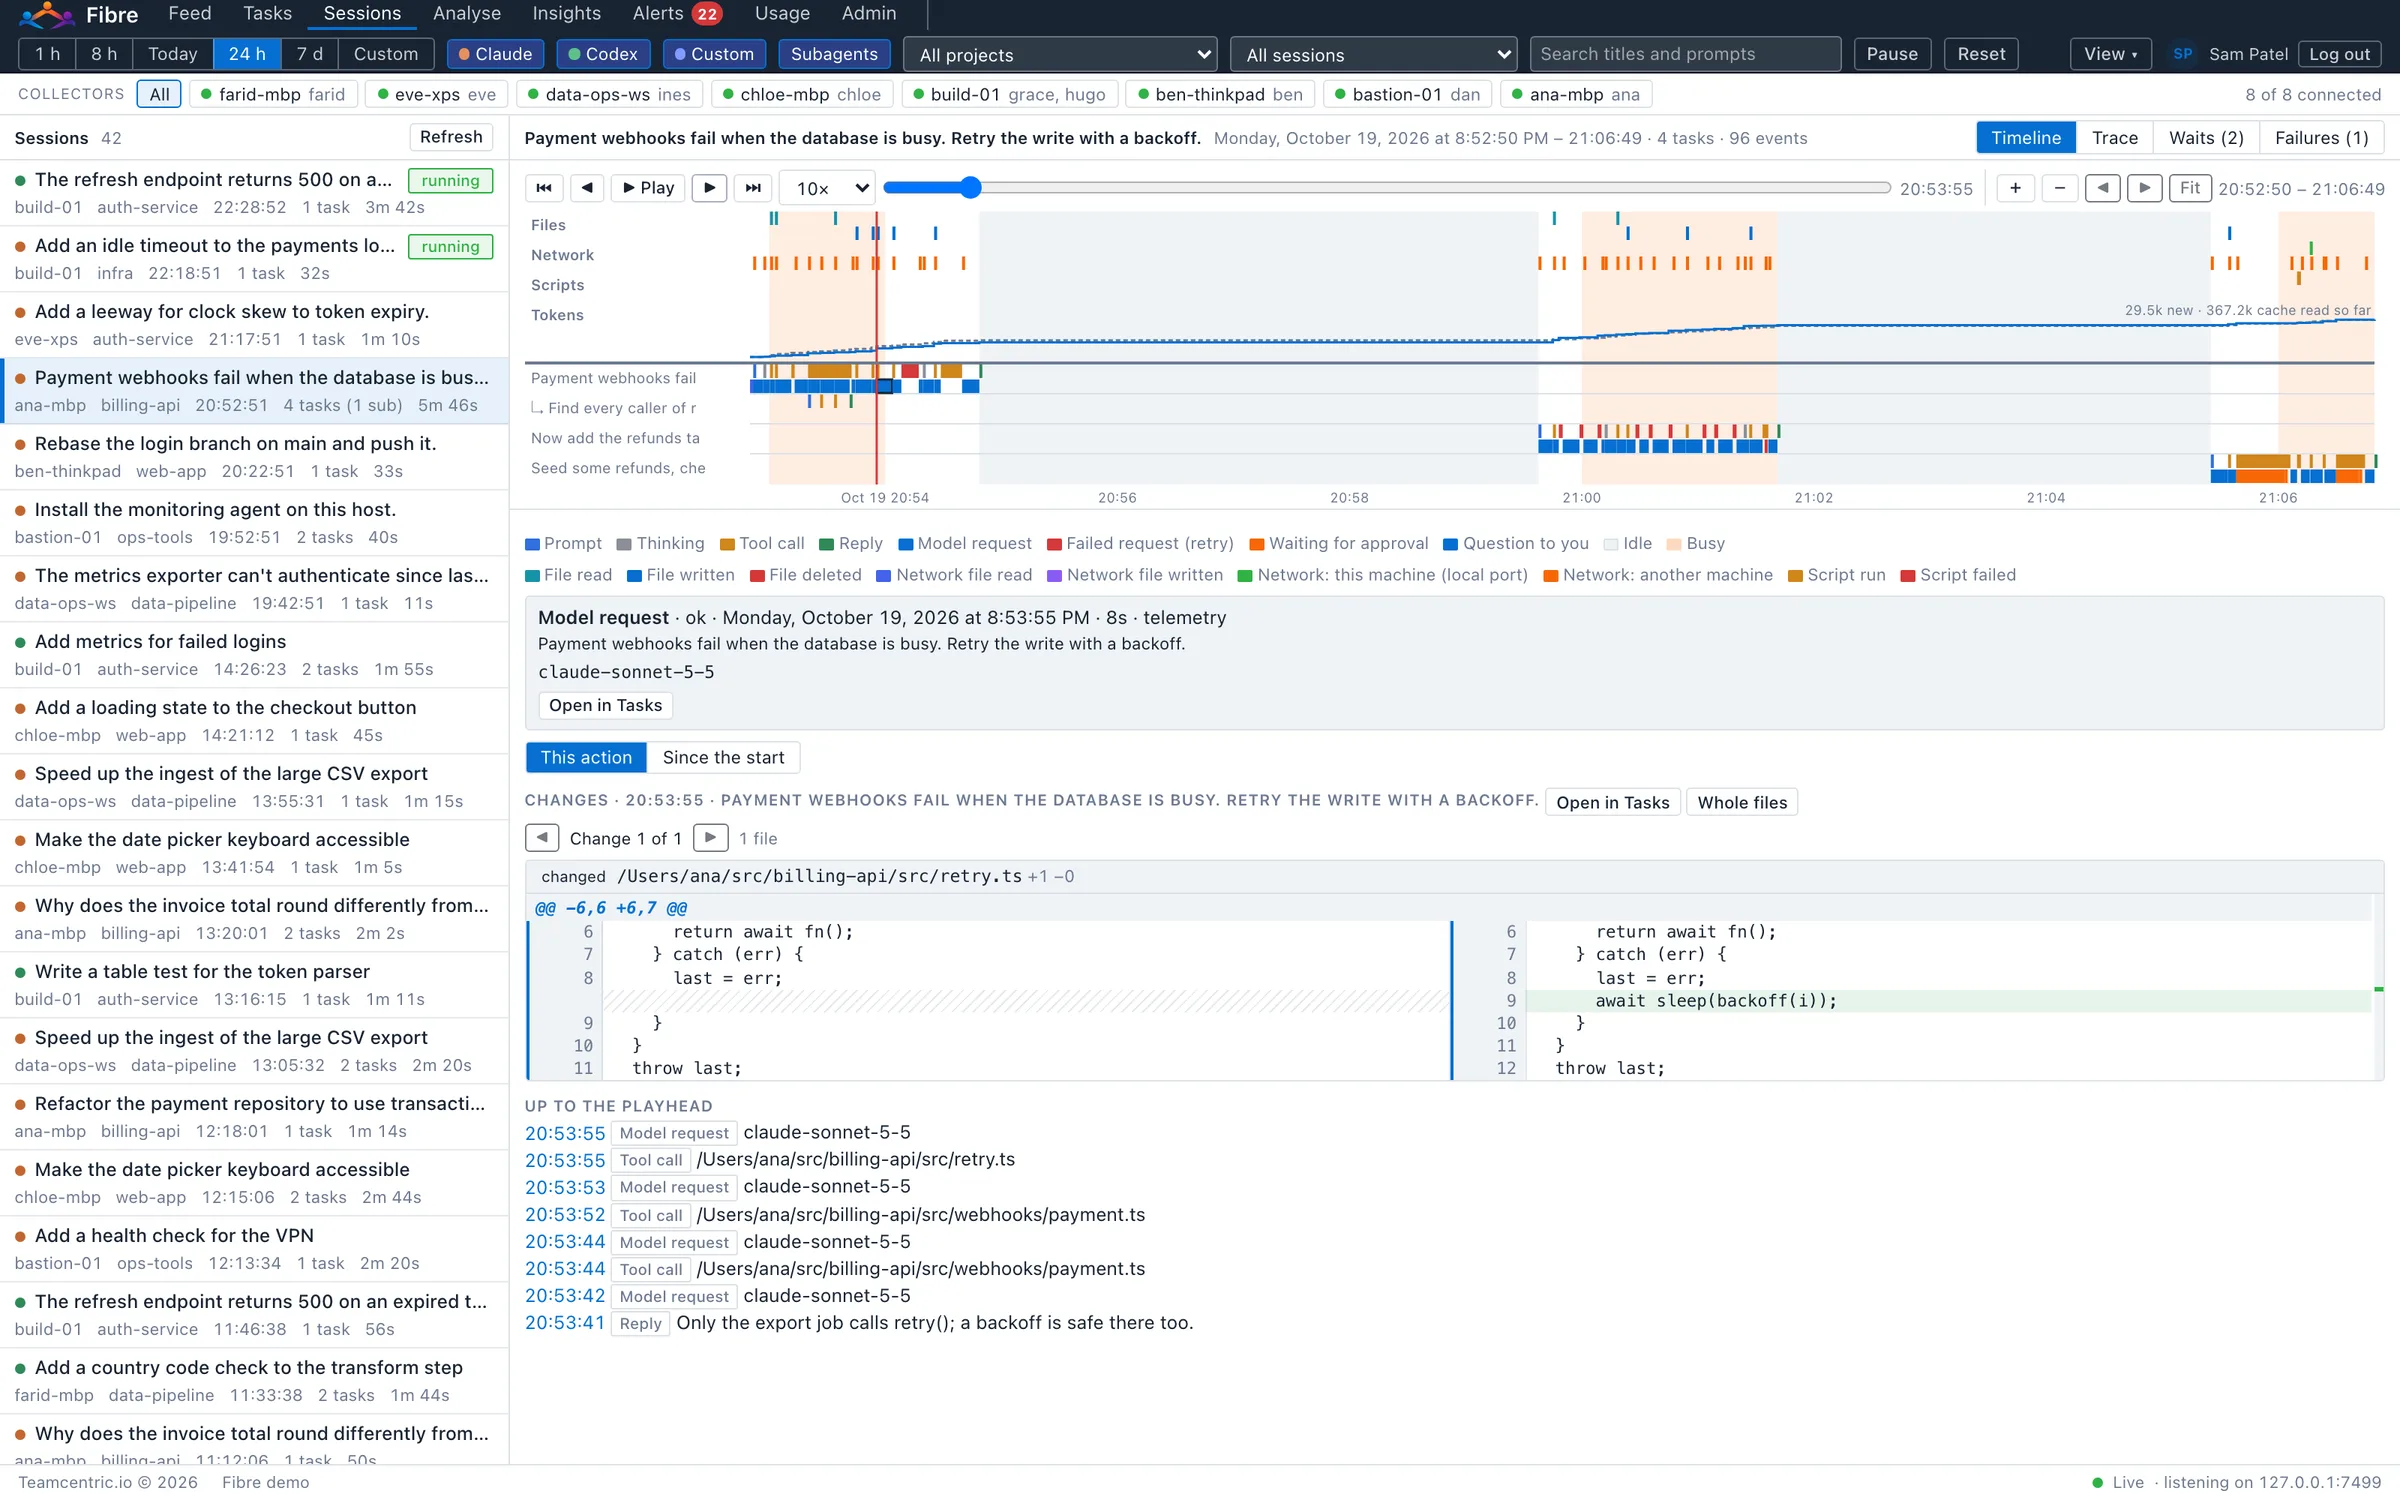Image resolution: width=2400 pixels, height=1500 pixels.
Task: Click the playback position slider handle
Action: tap(970, 187)
